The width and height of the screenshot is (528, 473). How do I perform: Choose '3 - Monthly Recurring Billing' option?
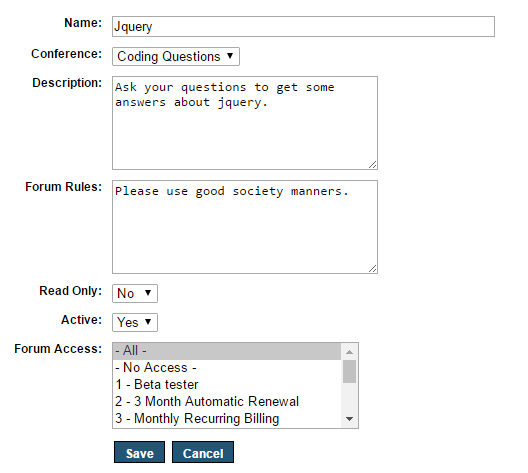(227, 418)
